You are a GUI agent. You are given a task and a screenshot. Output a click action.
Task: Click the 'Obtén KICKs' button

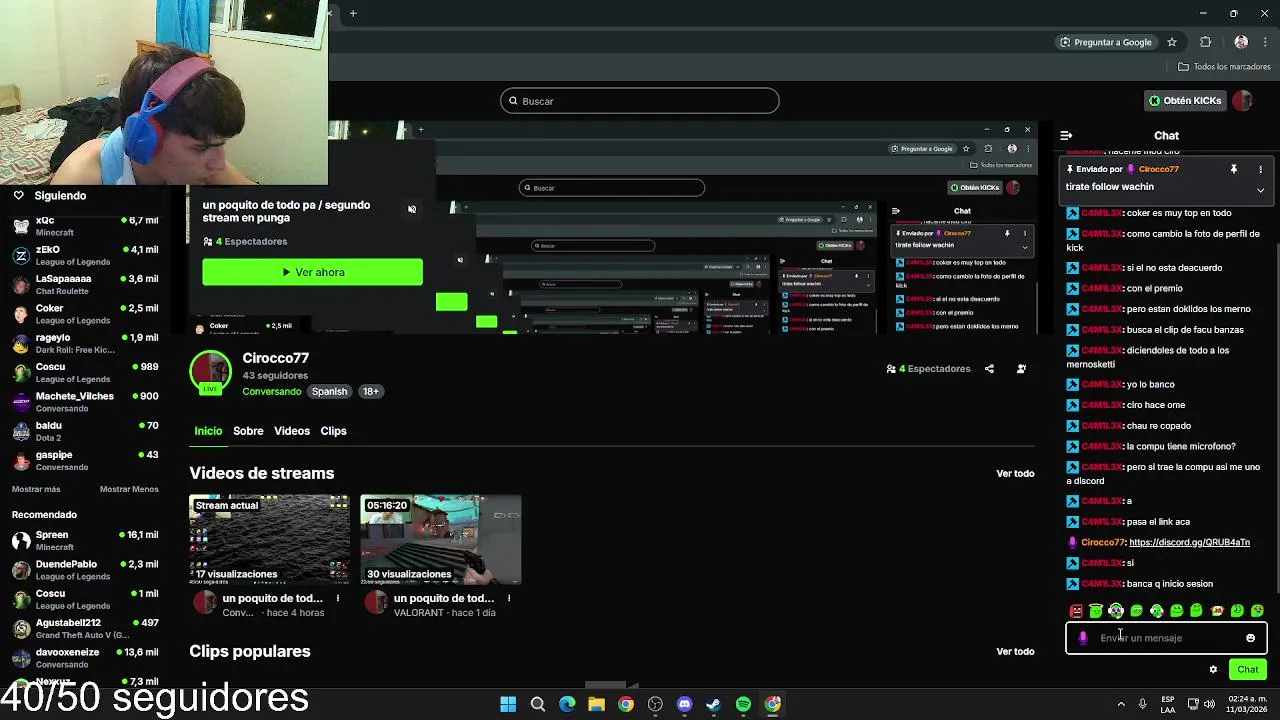(1185, 101)
